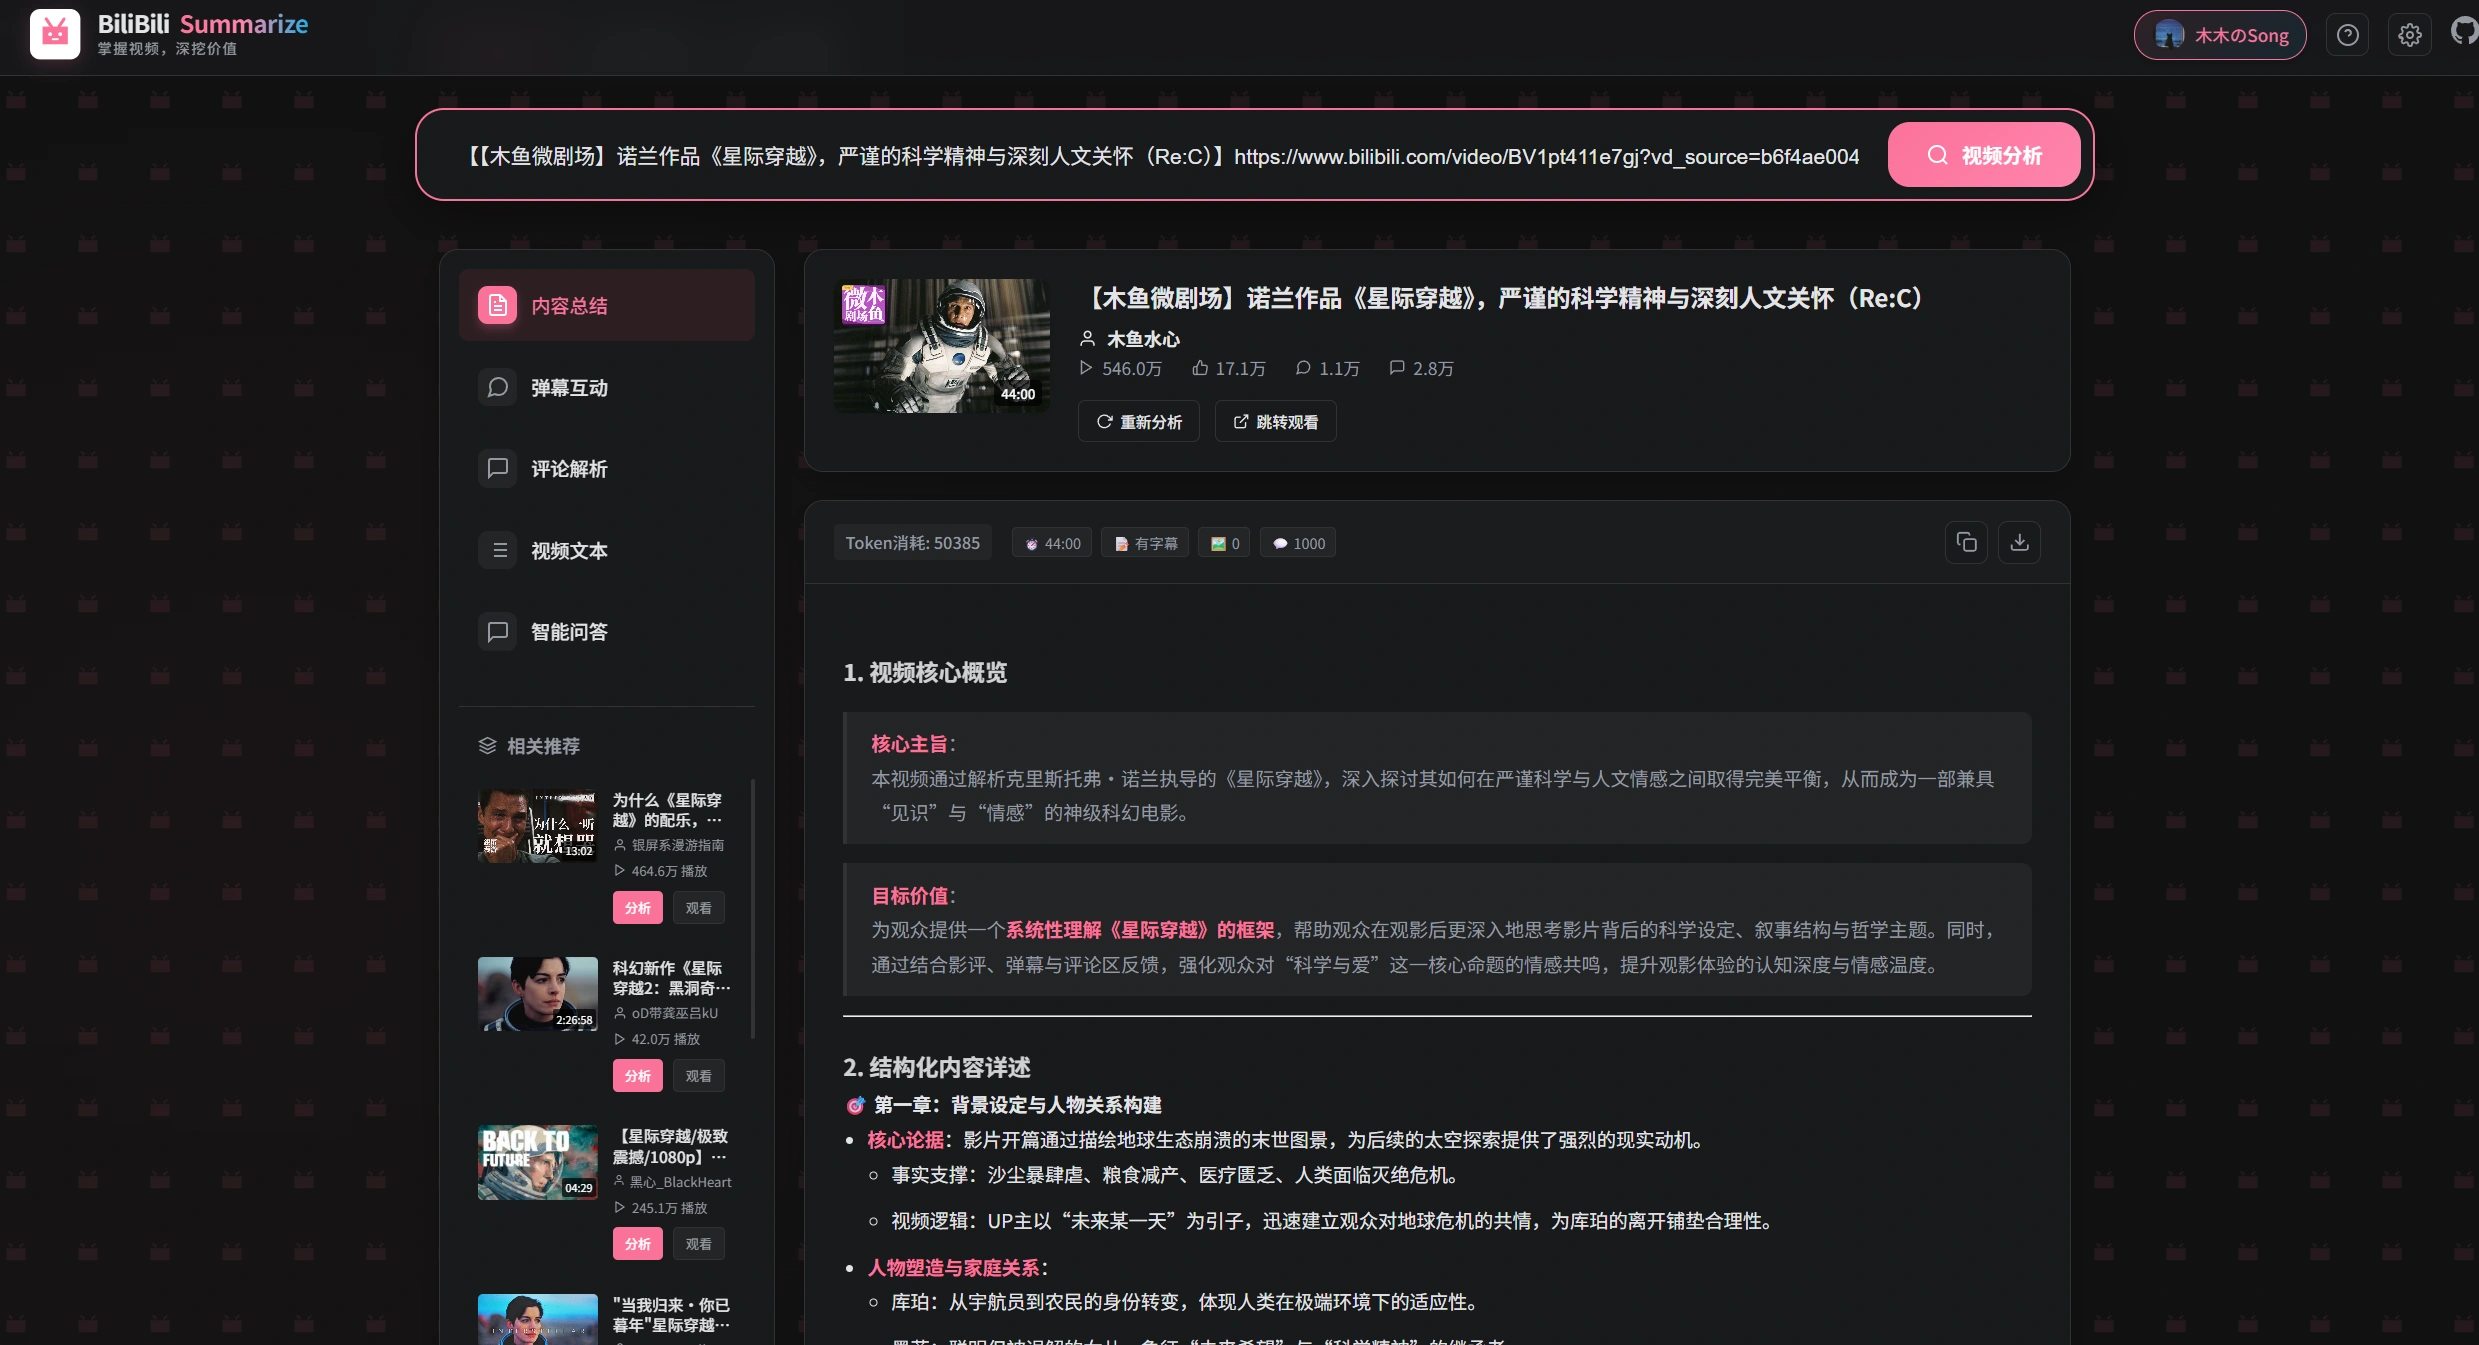
Task: Click the 跳转观看 button
Action: click(1275, 421)
